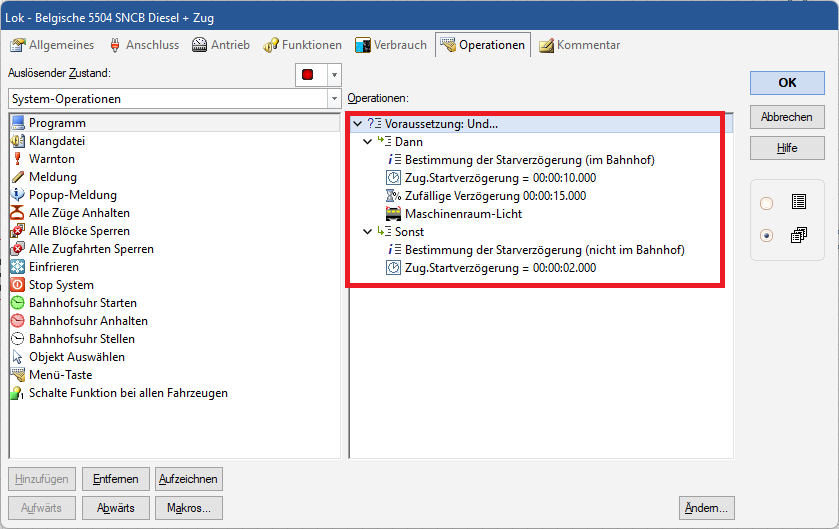Open the System-Operationen dropdown
Screen dimensions: 839x529
coord(333,99)
